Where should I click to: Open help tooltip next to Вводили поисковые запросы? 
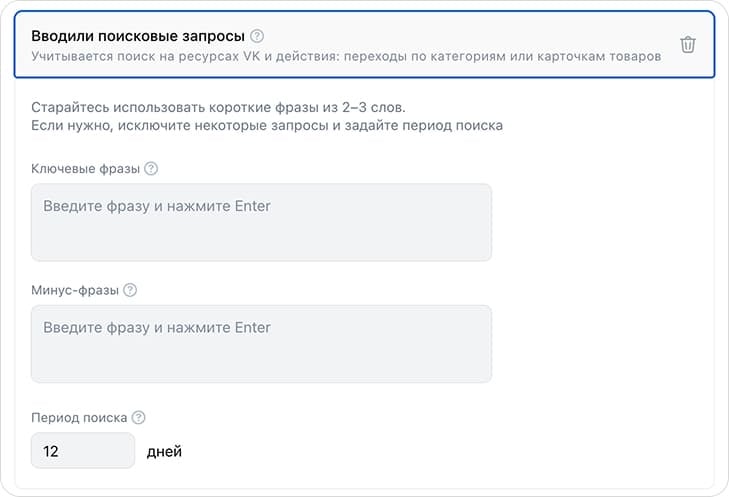pos(257,36)
